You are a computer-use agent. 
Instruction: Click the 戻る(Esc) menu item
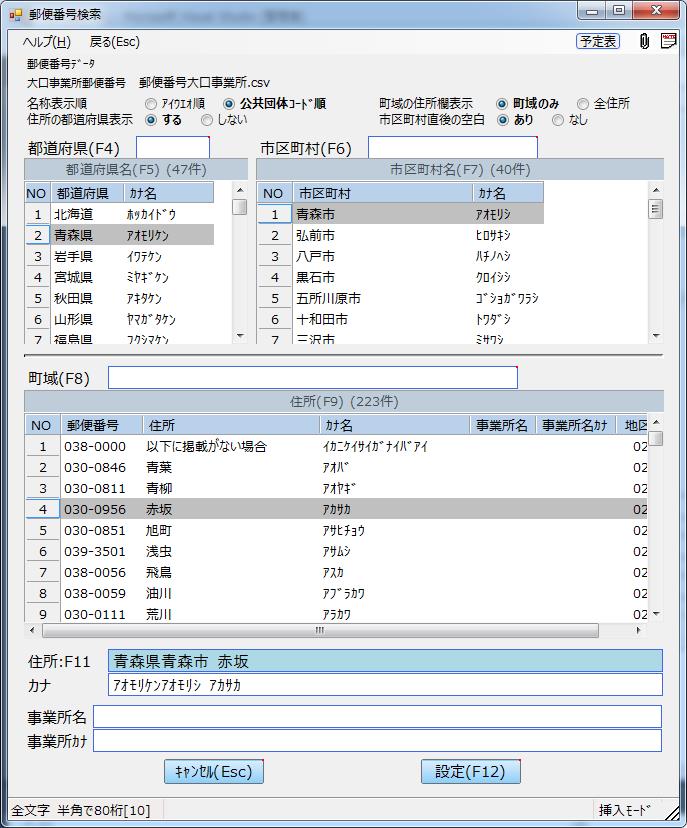pyautogui.click(x=115, y=42)
